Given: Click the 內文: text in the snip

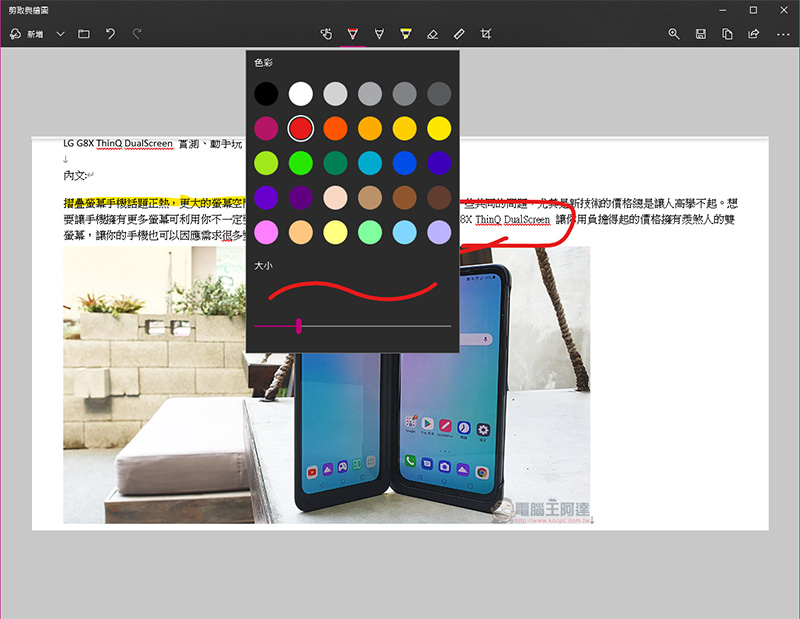Looking at the screenshot, I should (75, 176).
